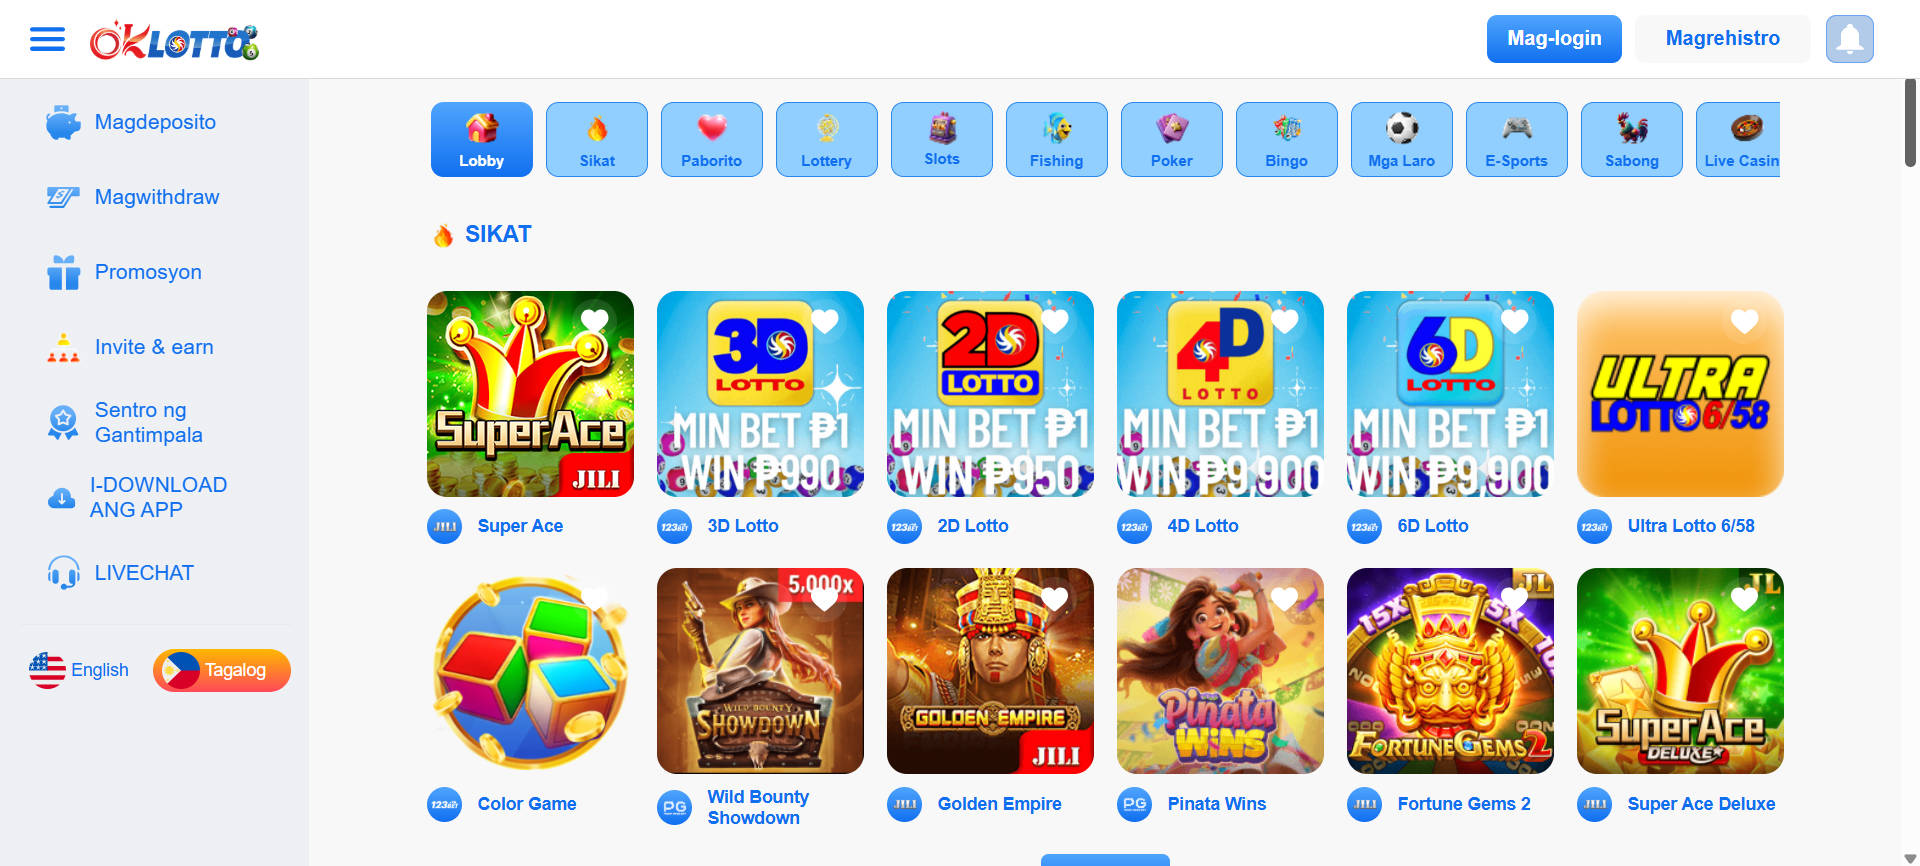Open Magdeposito piggy bank option

point(132,123)
